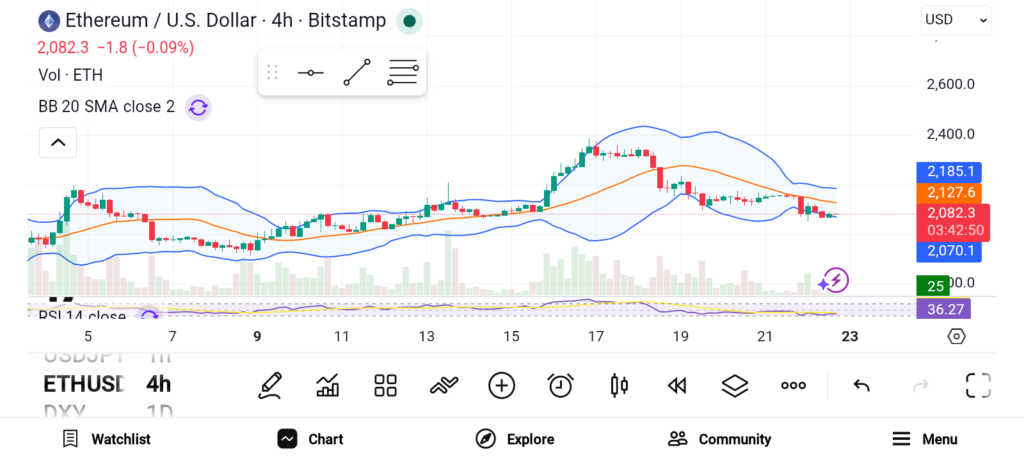Switch to the Watchlist tab
The height and width of the screenshot is (461, 1024).
click(x=106, y=439)
